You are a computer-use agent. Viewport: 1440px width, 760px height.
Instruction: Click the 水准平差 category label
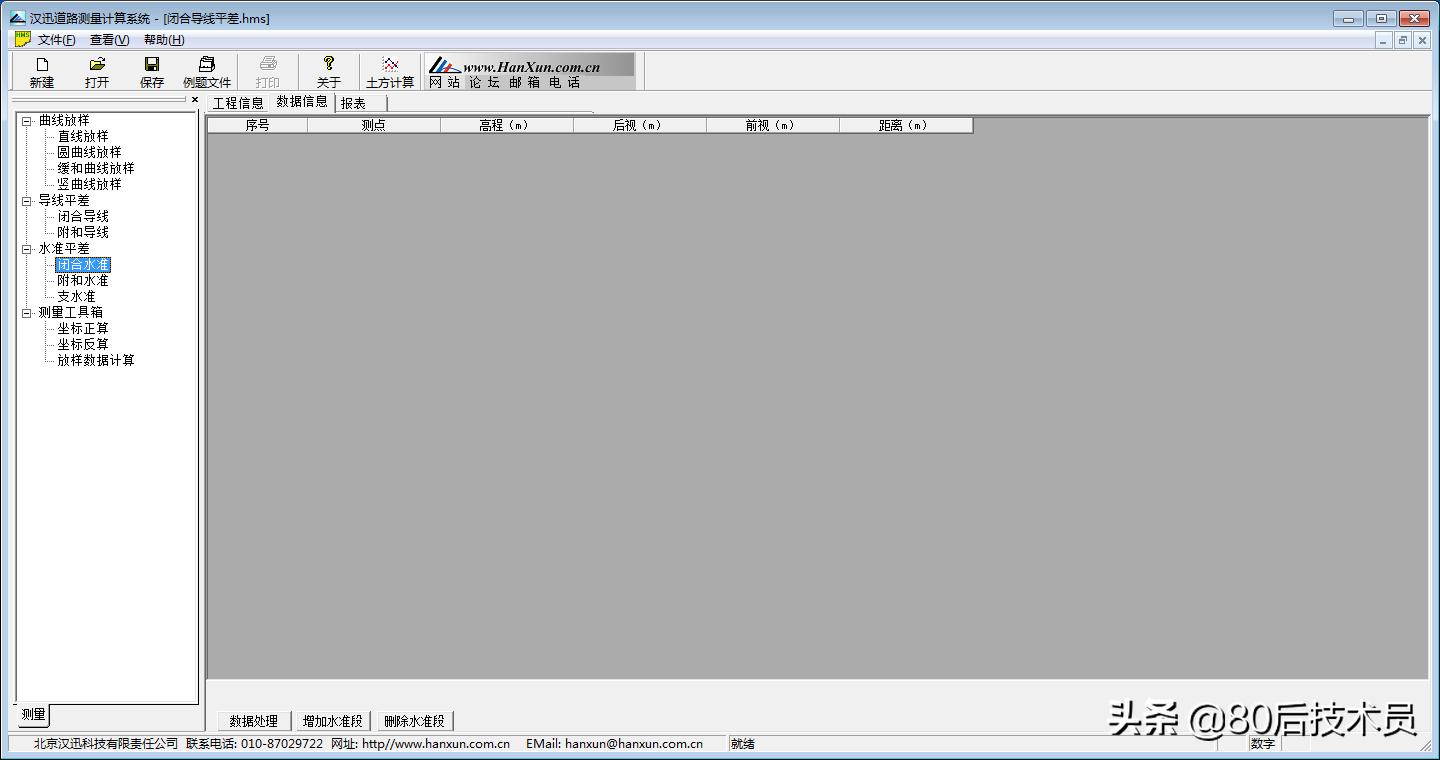[x=64, y=248]
